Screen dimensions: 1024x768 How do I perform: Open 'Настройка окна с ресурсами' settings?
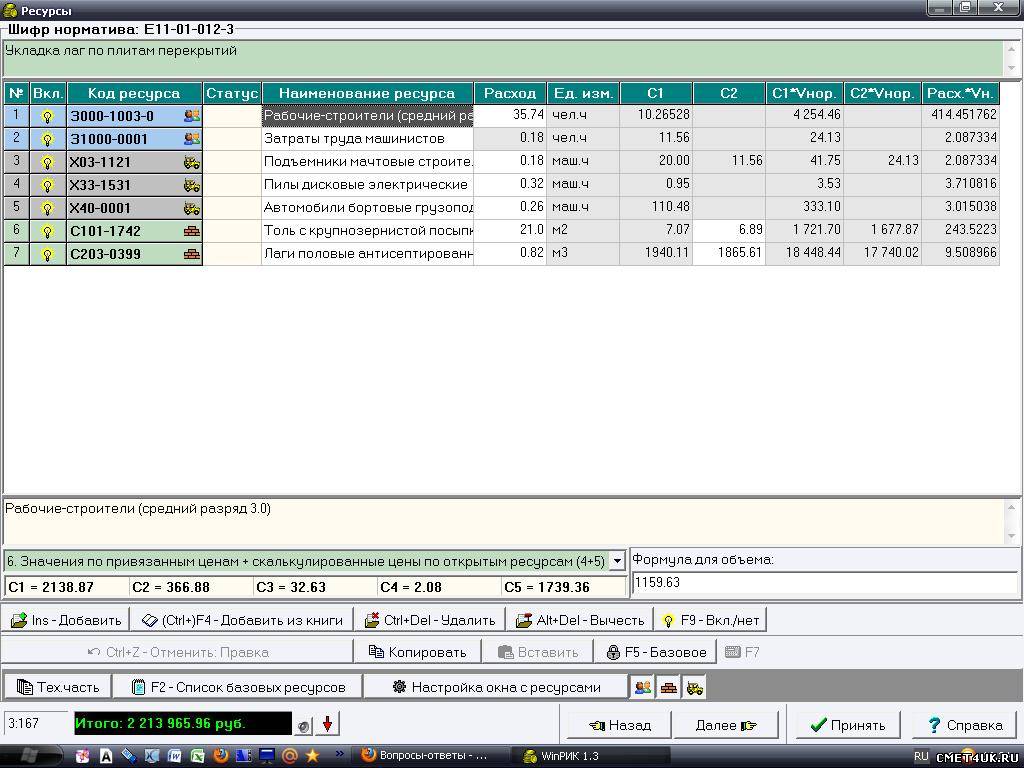(495, 687)
